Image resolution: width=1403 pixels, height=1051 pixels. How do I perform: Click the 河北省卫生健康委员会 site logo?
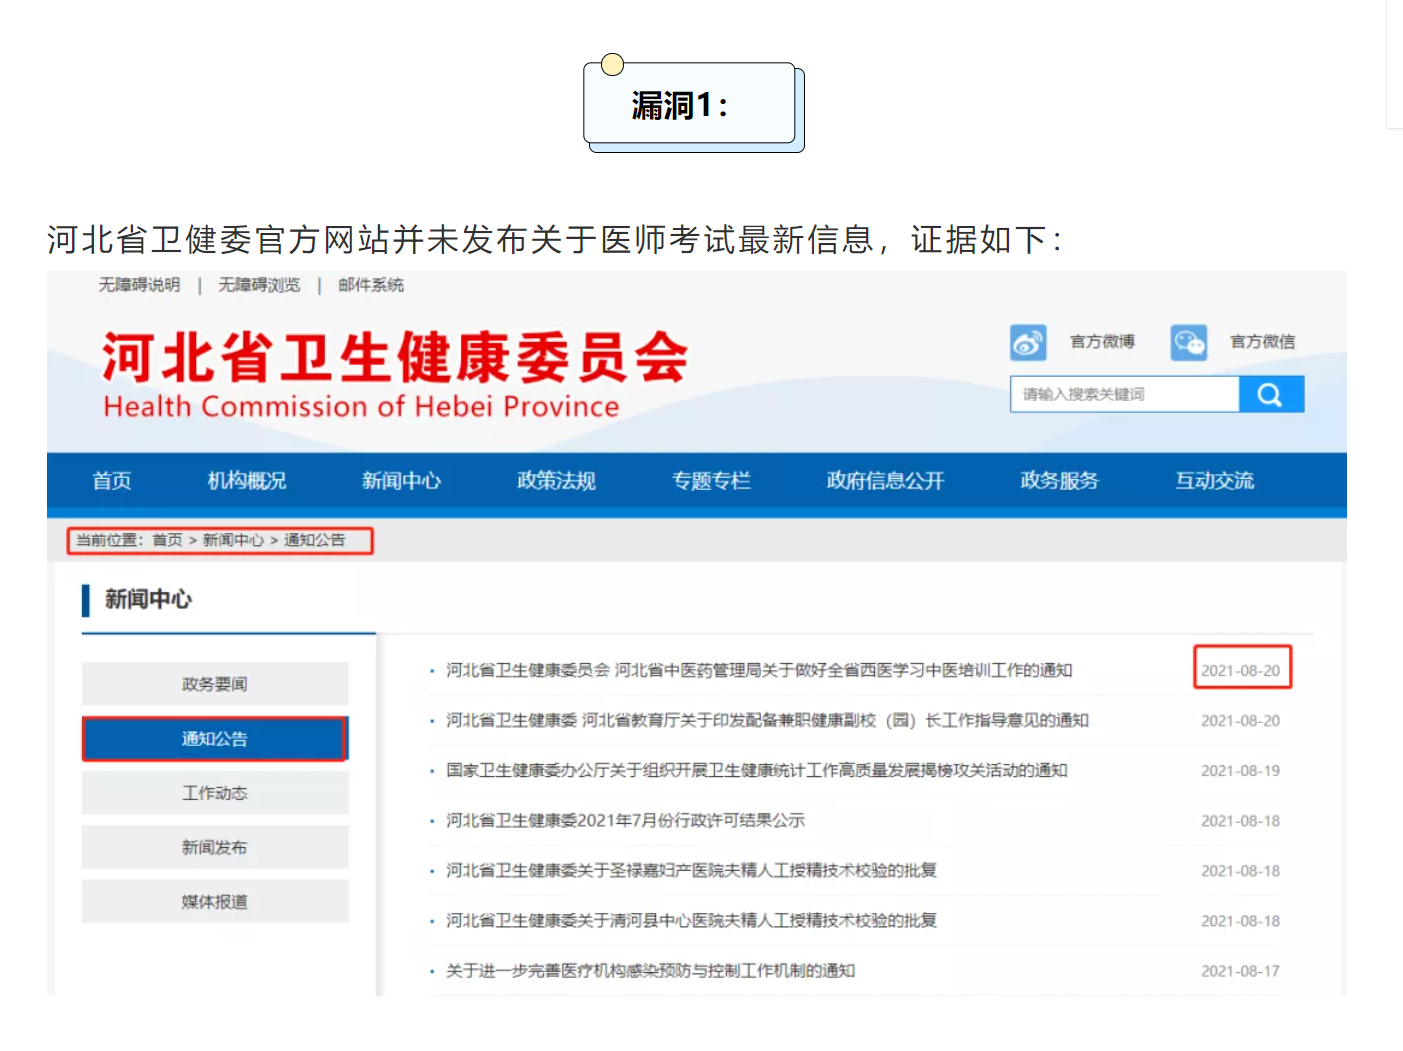(x=395, y=357)
